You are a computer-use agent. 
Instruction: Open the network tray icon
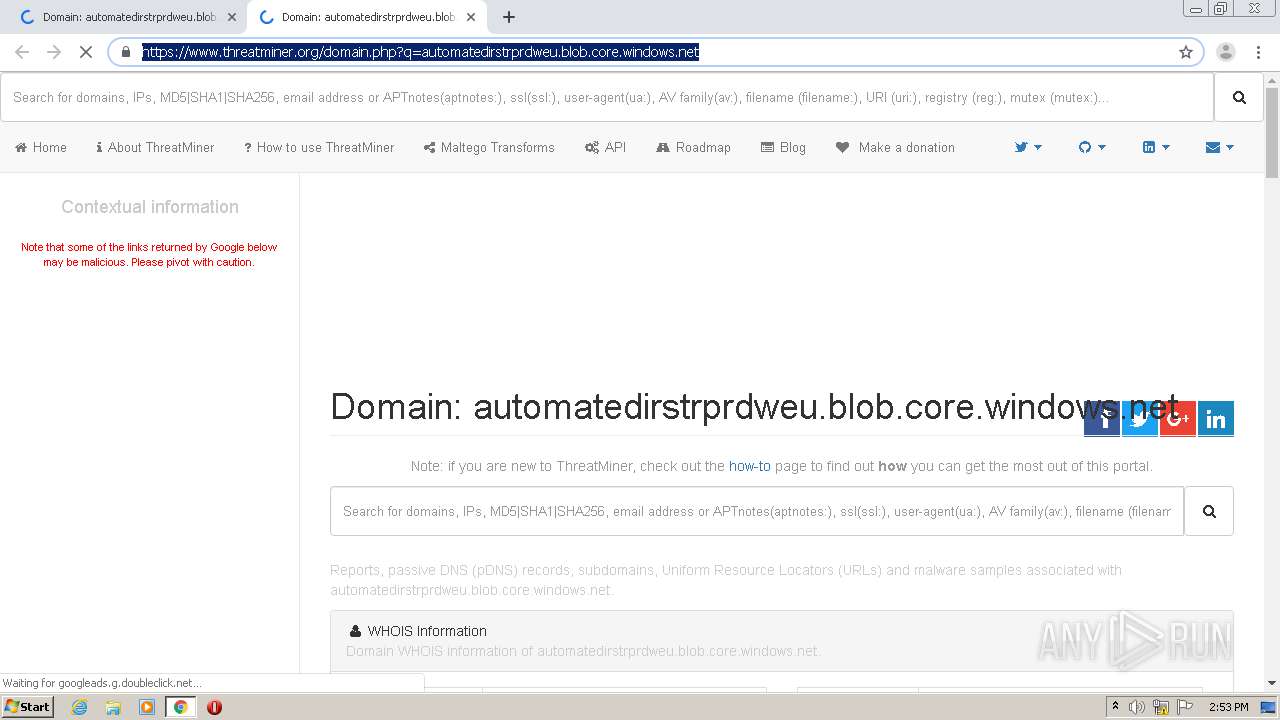pos(1161,707)
